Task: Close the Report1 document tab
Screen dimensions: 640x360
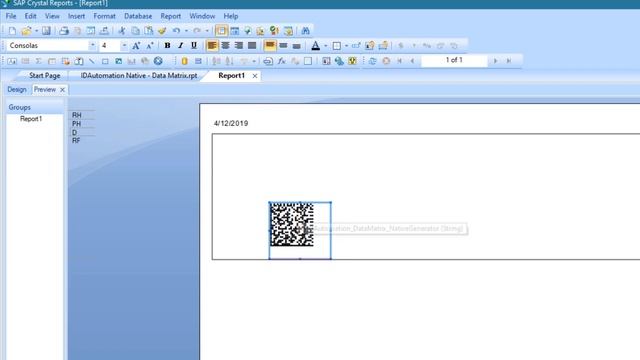Action: (255, 76)
